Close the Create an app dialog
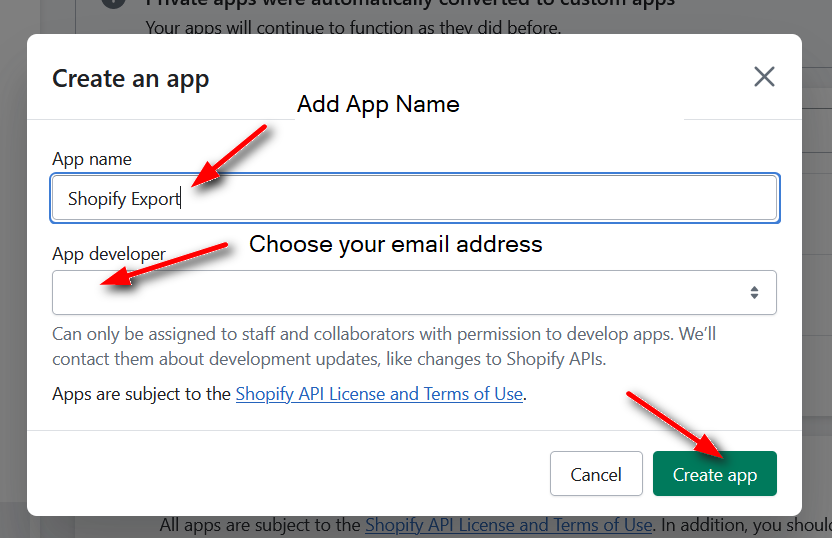Screen dimensions: 832x538 pyautogui.click(x=764, y=77)
